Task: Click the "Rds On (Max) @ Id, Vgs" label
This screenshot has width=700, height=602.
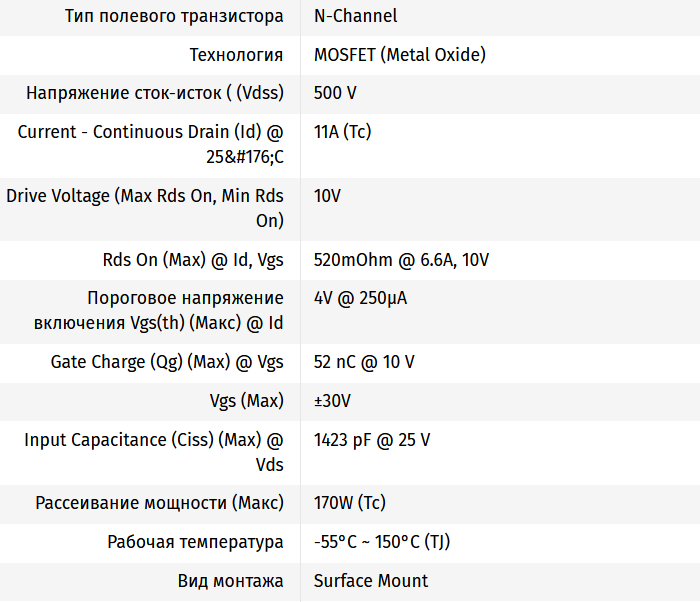Action: point(193,260)
